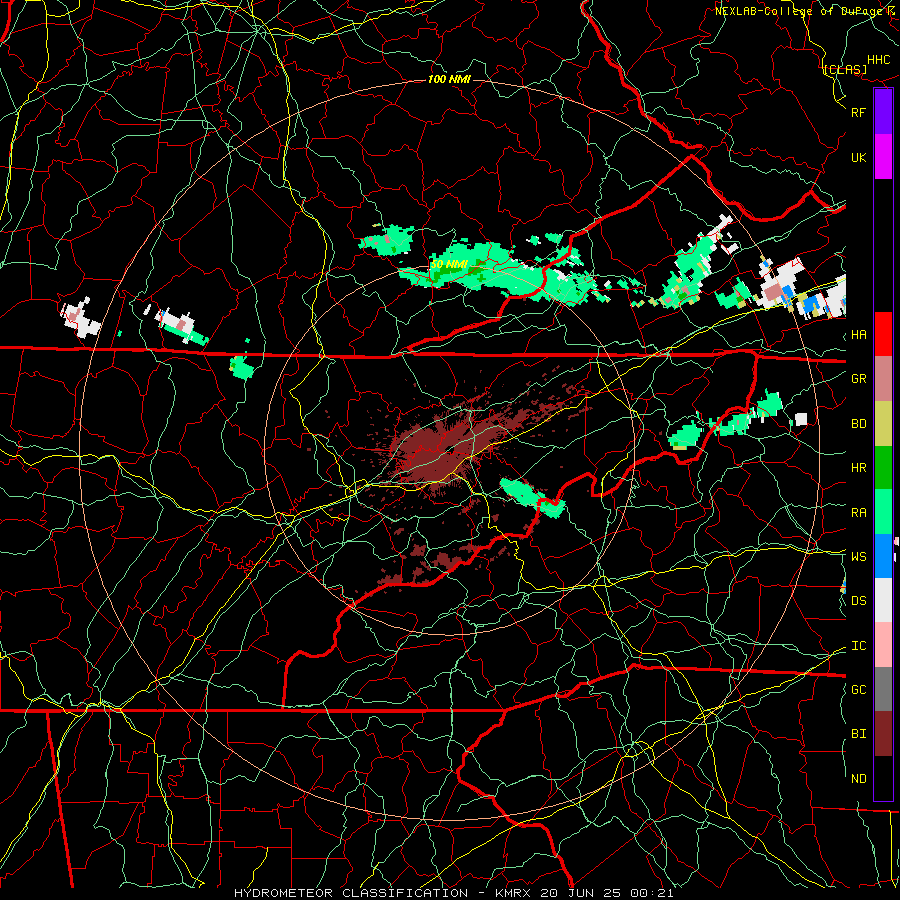
Task: Pick the dusty pink GR legend swatch
Action: pos(883,379)
